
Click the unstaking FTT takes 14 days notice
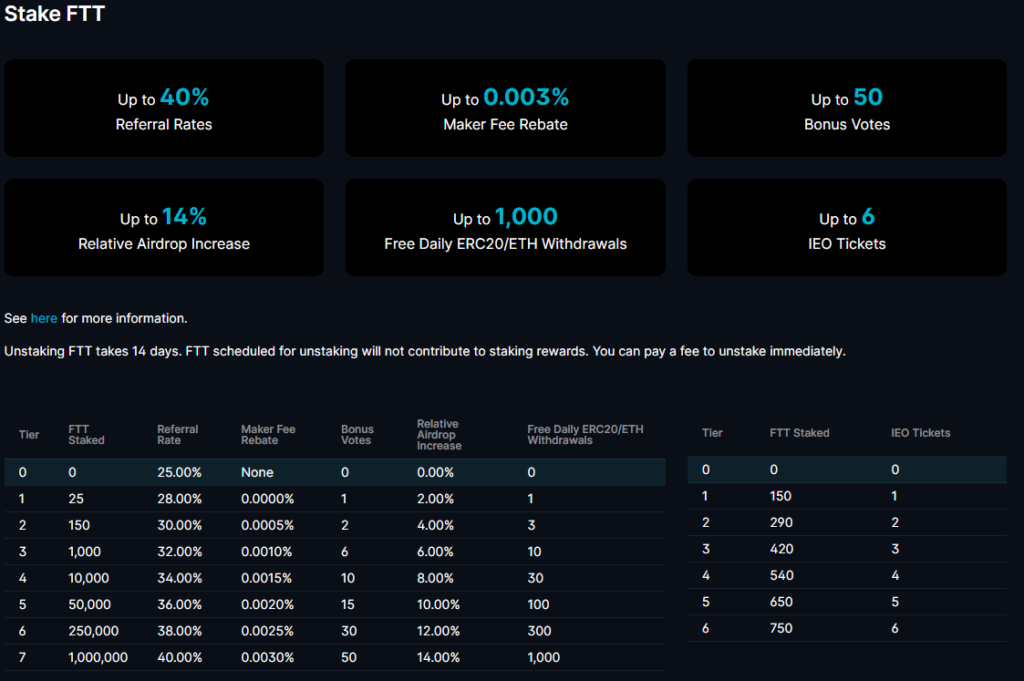[x=424, y=351]
